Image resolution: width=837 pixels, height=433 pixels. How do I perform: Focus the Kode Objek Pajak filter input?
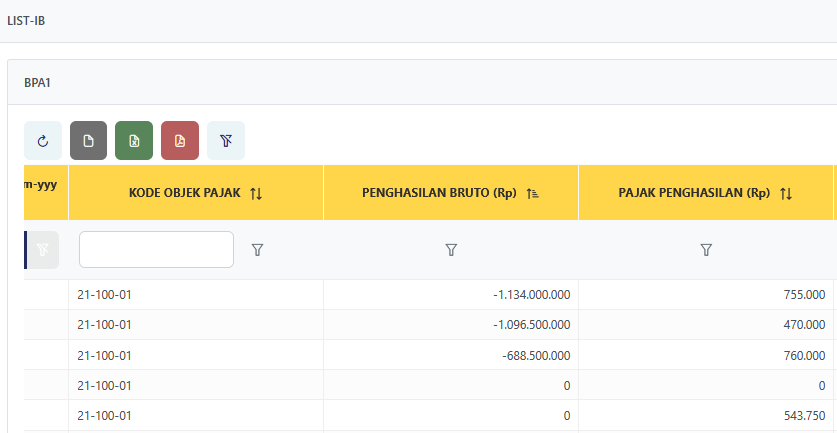coord(156,249)
